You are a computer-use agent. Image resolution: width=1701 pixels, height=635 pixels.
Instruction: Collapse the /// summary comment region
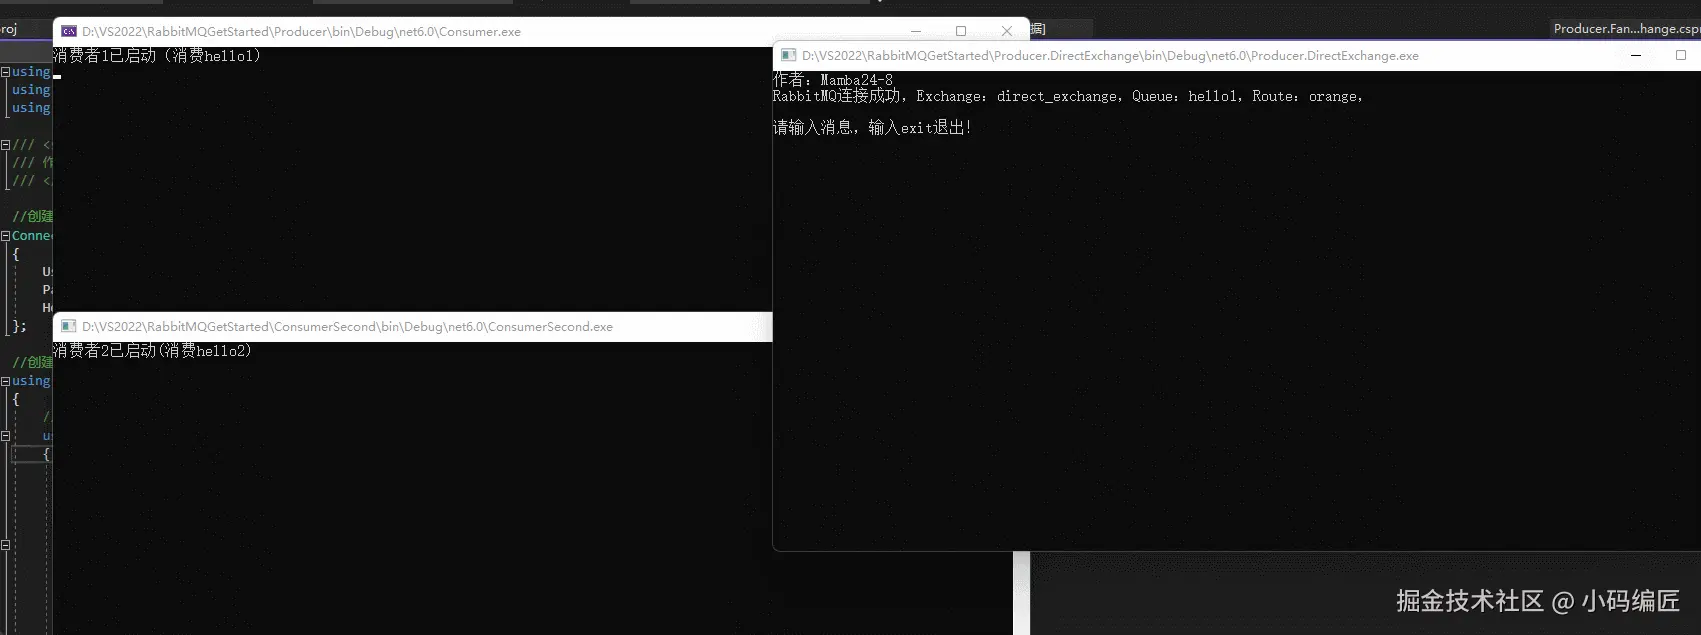pos(5,145)
